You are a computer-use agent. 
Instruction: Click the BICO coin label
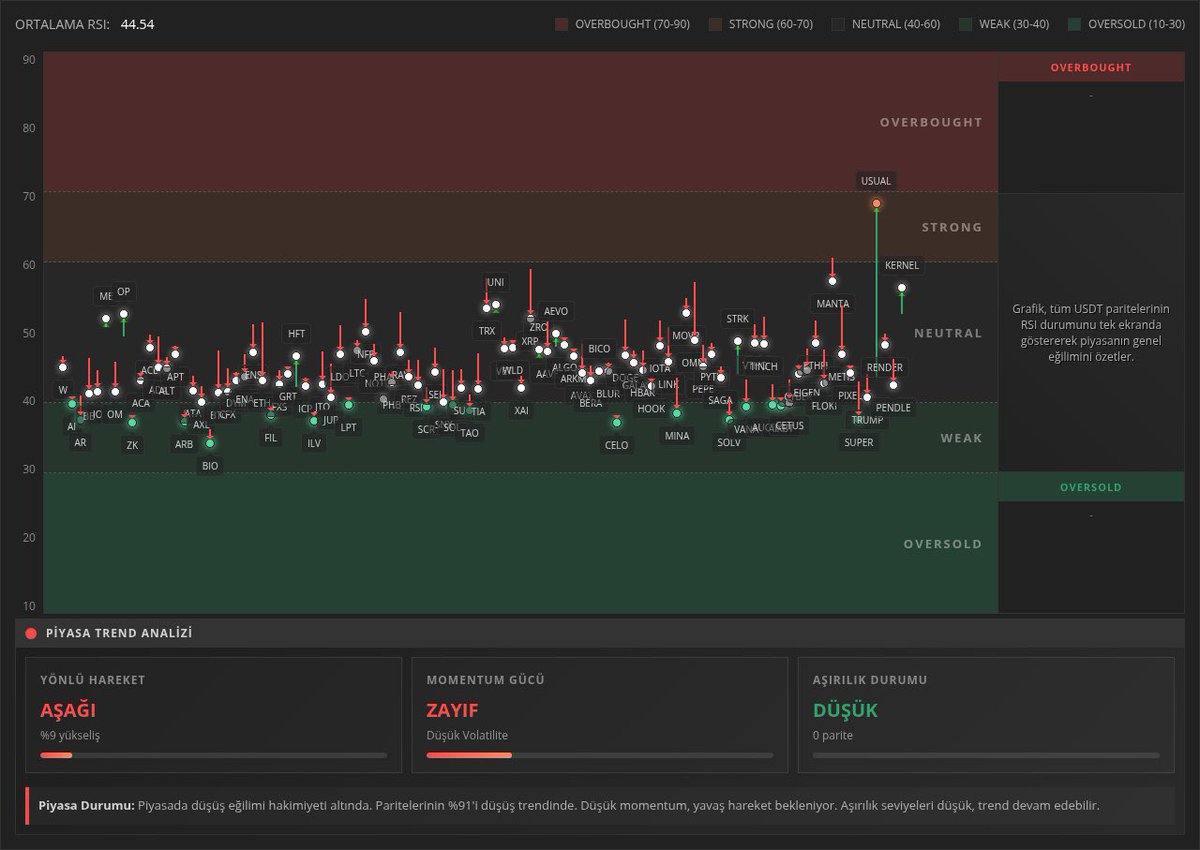coord(599,349)
